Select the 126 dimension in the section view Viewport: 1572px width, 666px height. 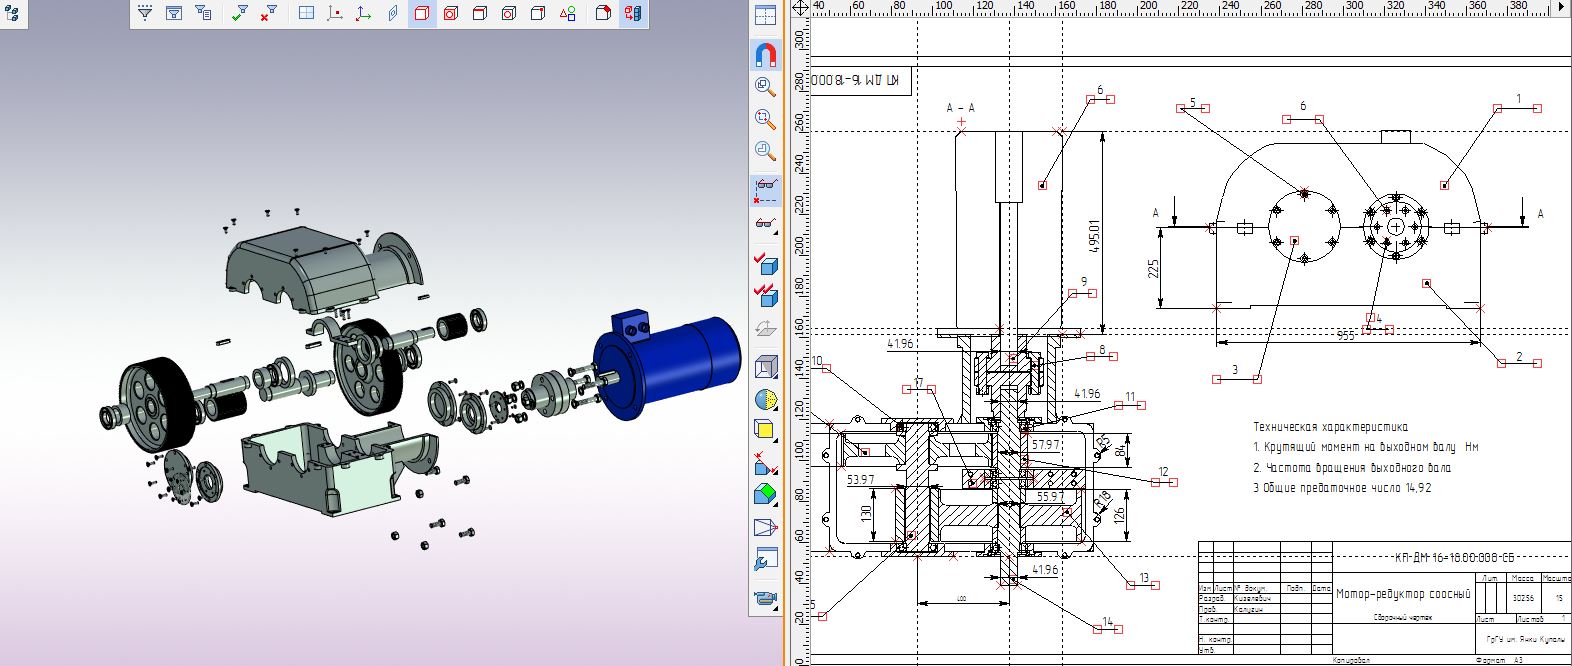[1120, 517]
